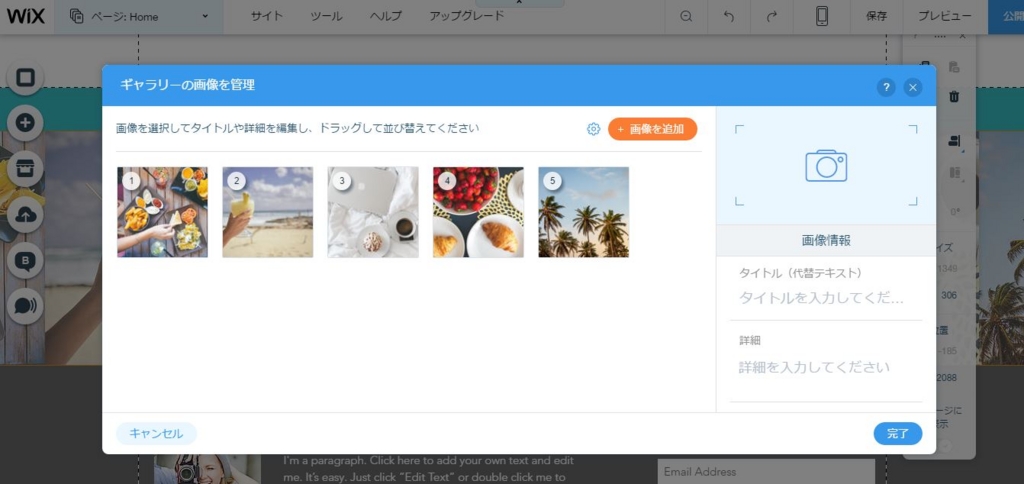The image size is (1024, 484).
Task: Click the 完了 button
Action: pyautogui.click(x=898, y=434)
